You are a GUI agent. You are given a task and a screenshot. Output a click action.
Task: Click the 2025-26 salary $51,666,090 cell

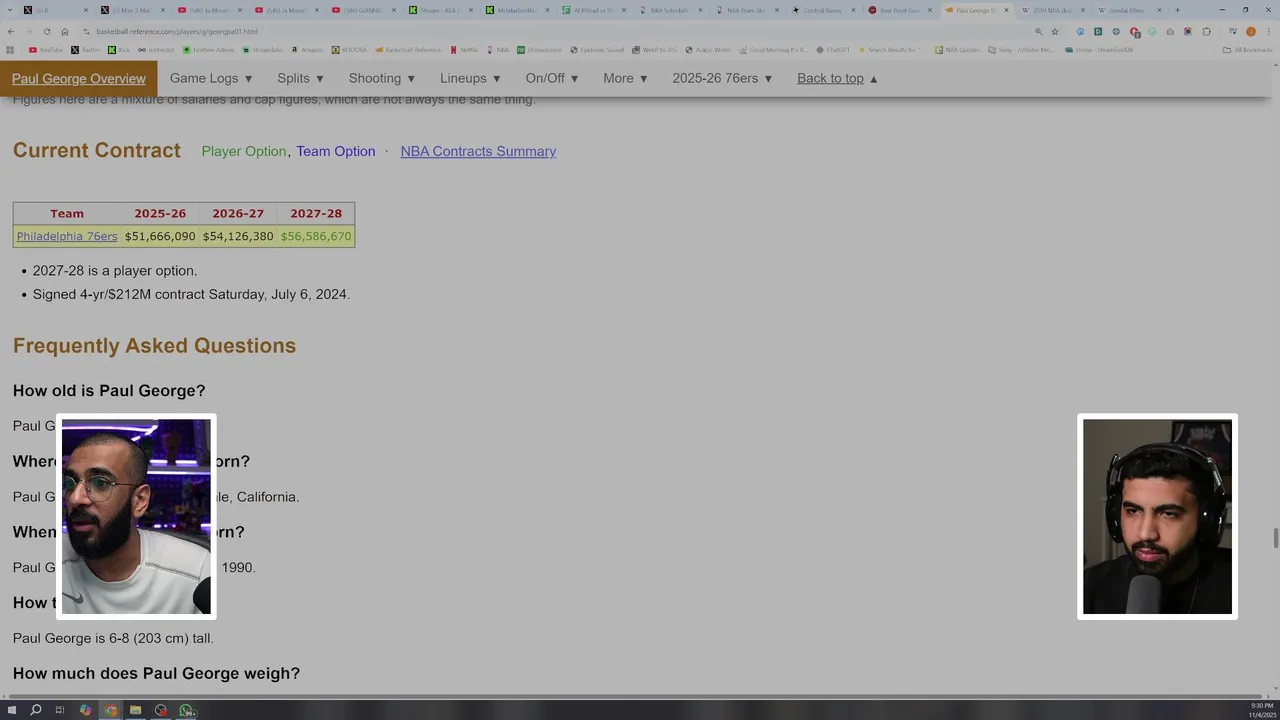[x=160, y=236]
